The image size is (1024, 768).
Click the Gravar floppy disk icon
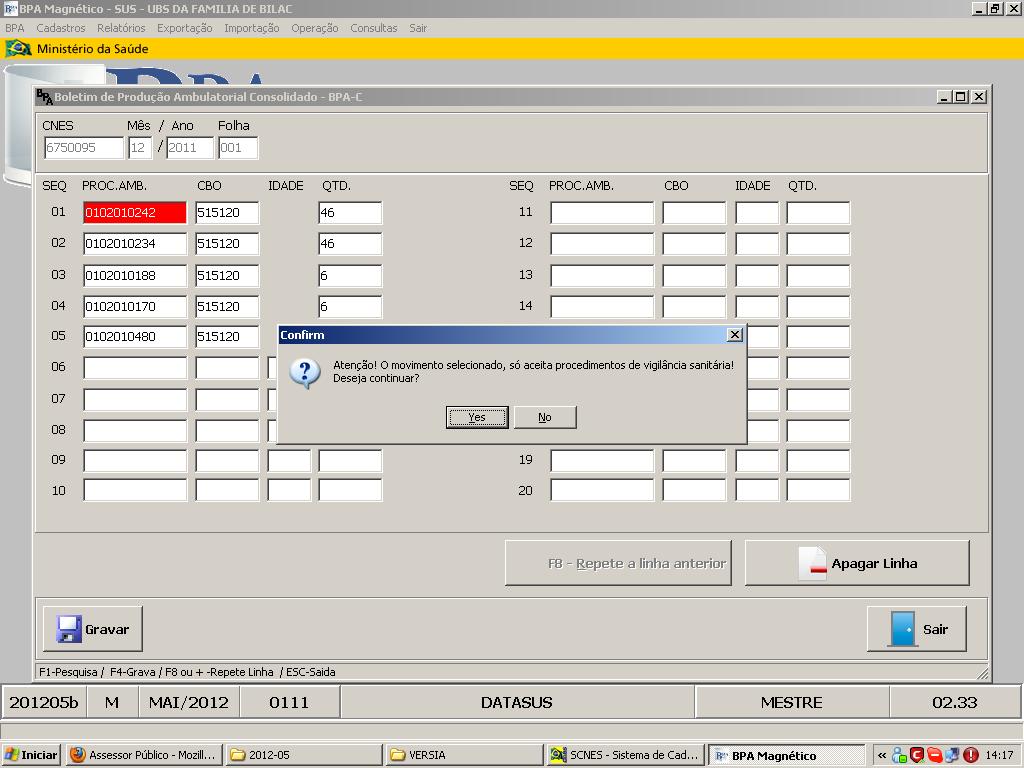coord(68,629)
